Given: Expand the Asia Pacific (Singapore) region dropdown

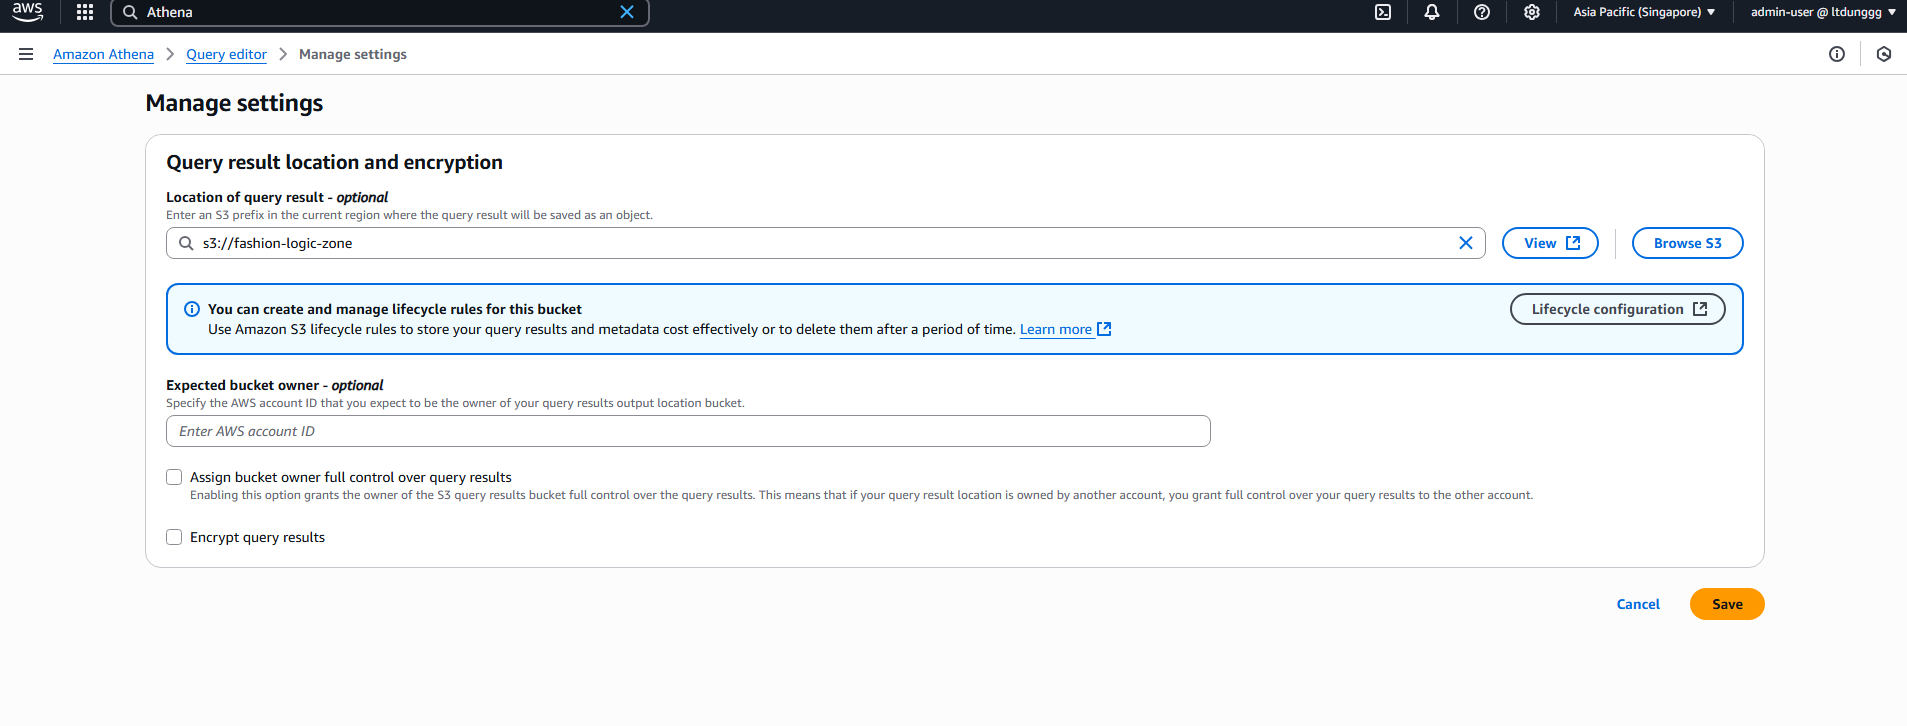Looking at the screenshot, I should click(1644, 12).
